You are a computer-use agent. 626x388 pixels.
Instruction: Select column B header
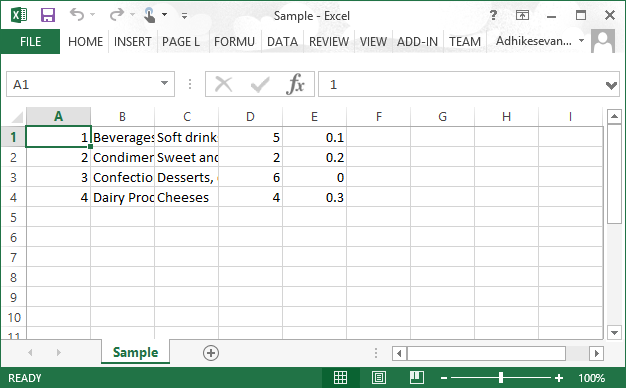123,116
